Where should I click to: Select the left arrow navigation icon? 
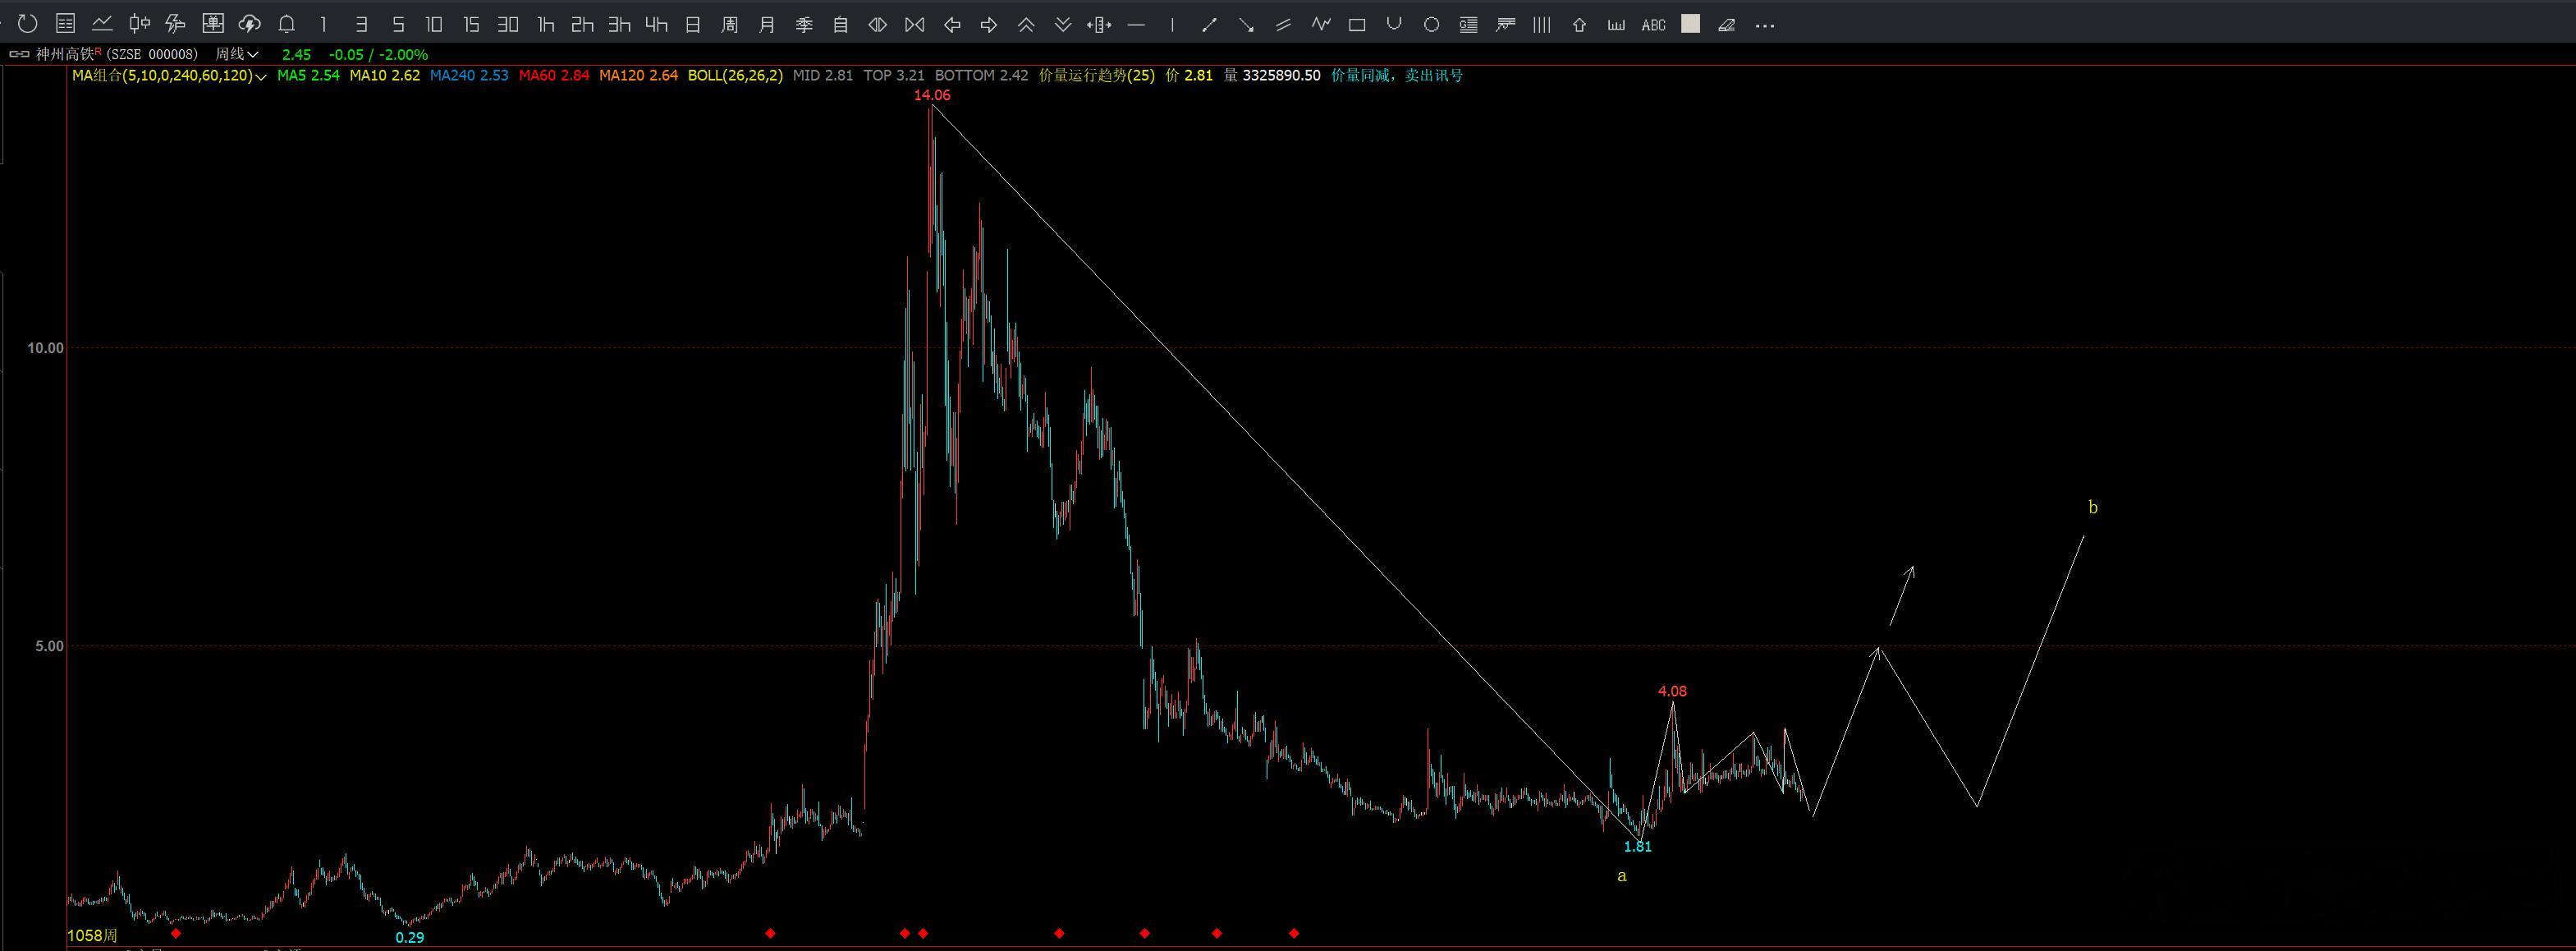coord(952,25)
